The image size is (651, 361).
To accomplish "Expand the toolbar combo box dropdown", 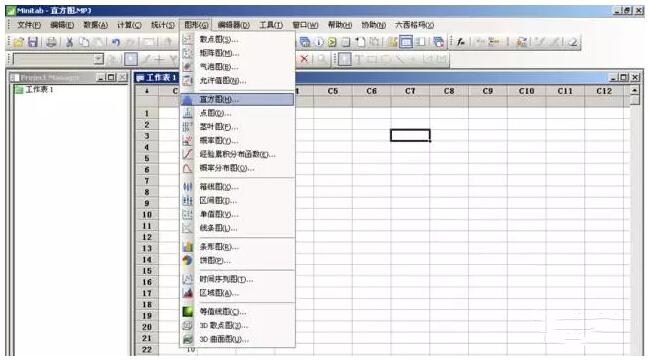I will click(98, 59).
